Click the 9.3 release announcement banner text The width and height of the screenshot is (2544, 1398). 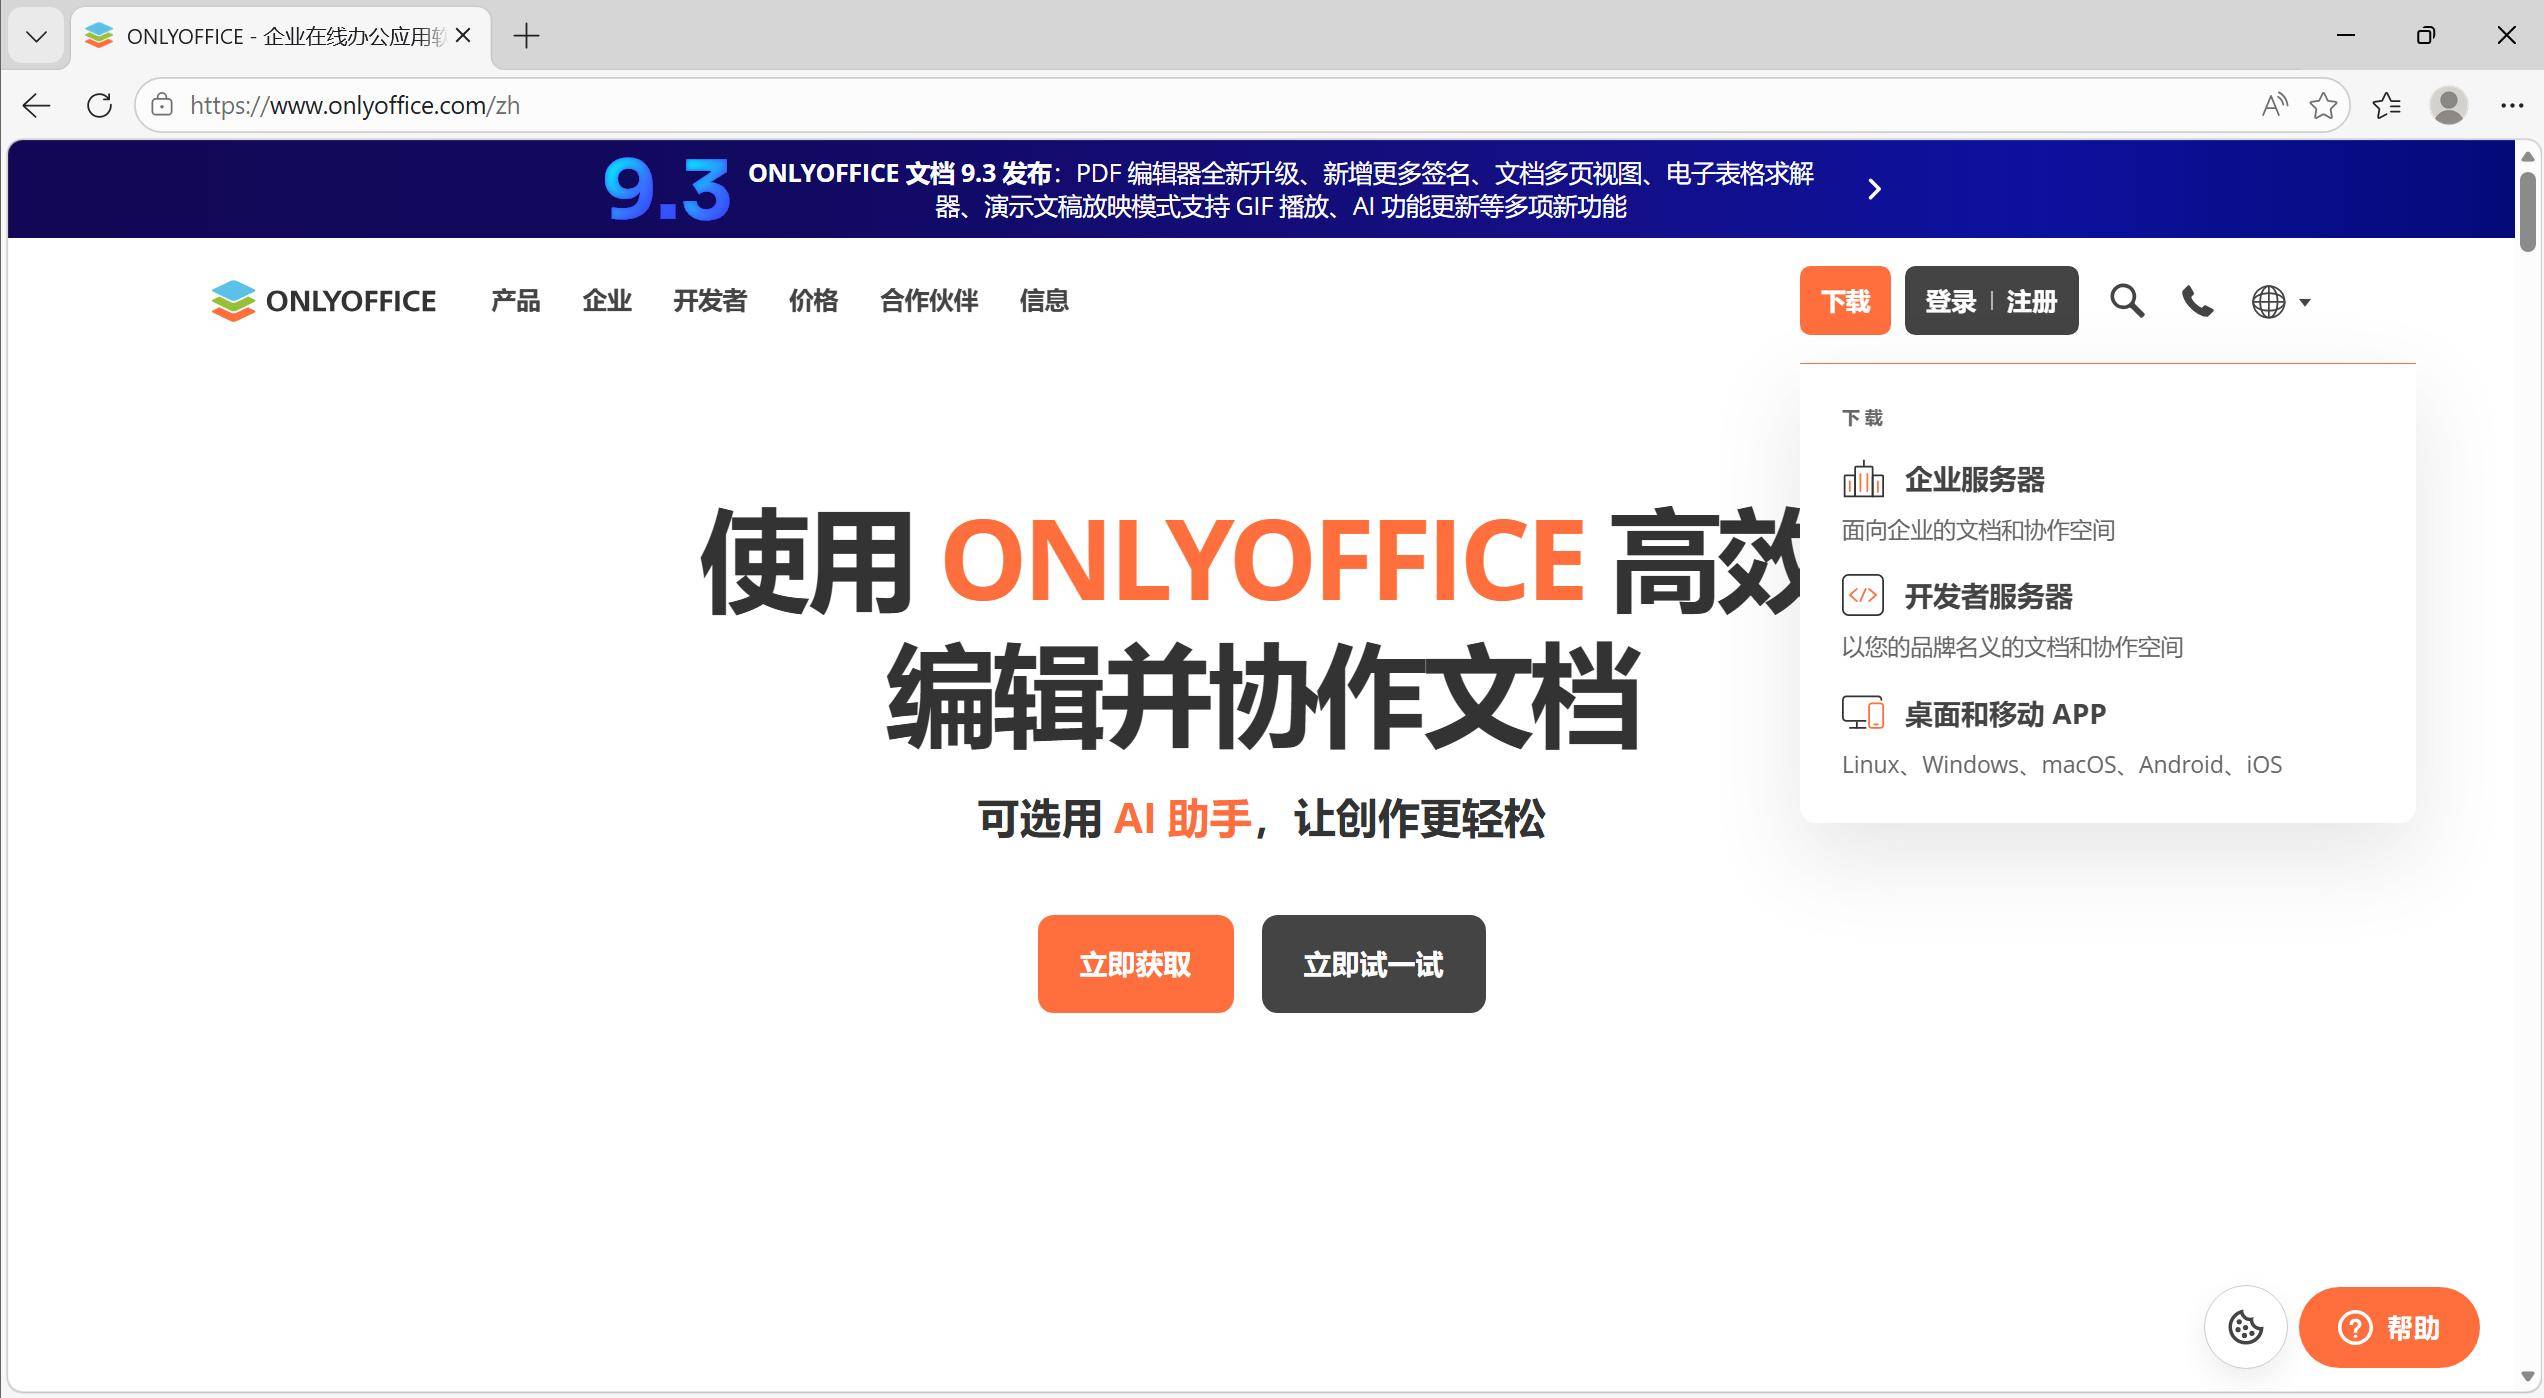coord(1280,189)
